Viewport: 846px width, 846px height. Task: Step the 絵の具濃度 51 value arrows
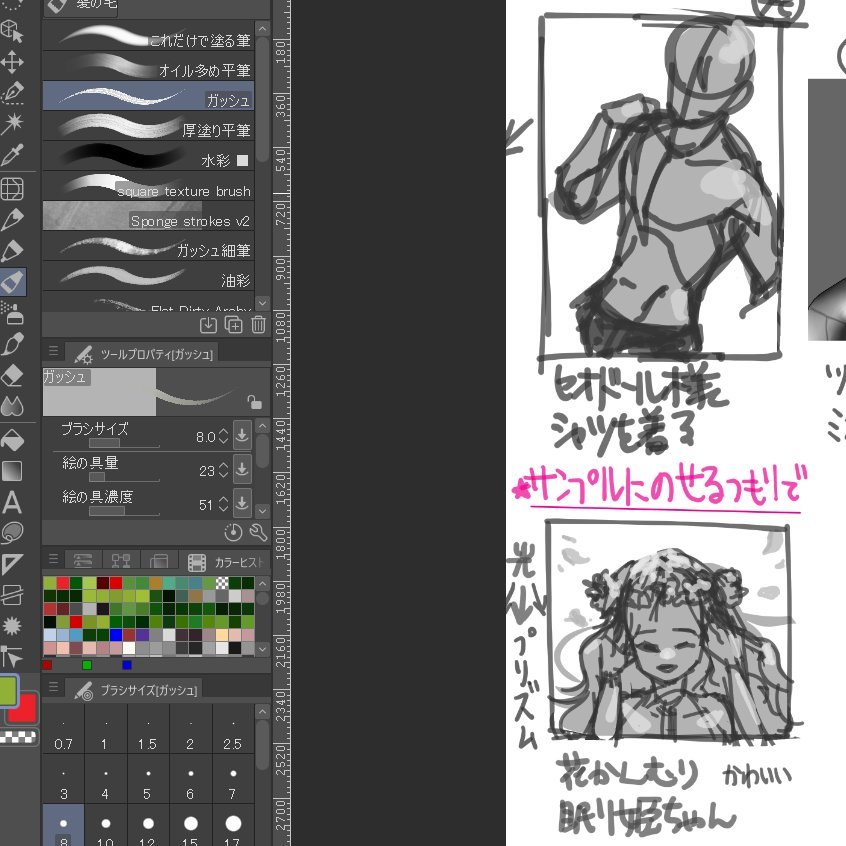pos(223,504)
